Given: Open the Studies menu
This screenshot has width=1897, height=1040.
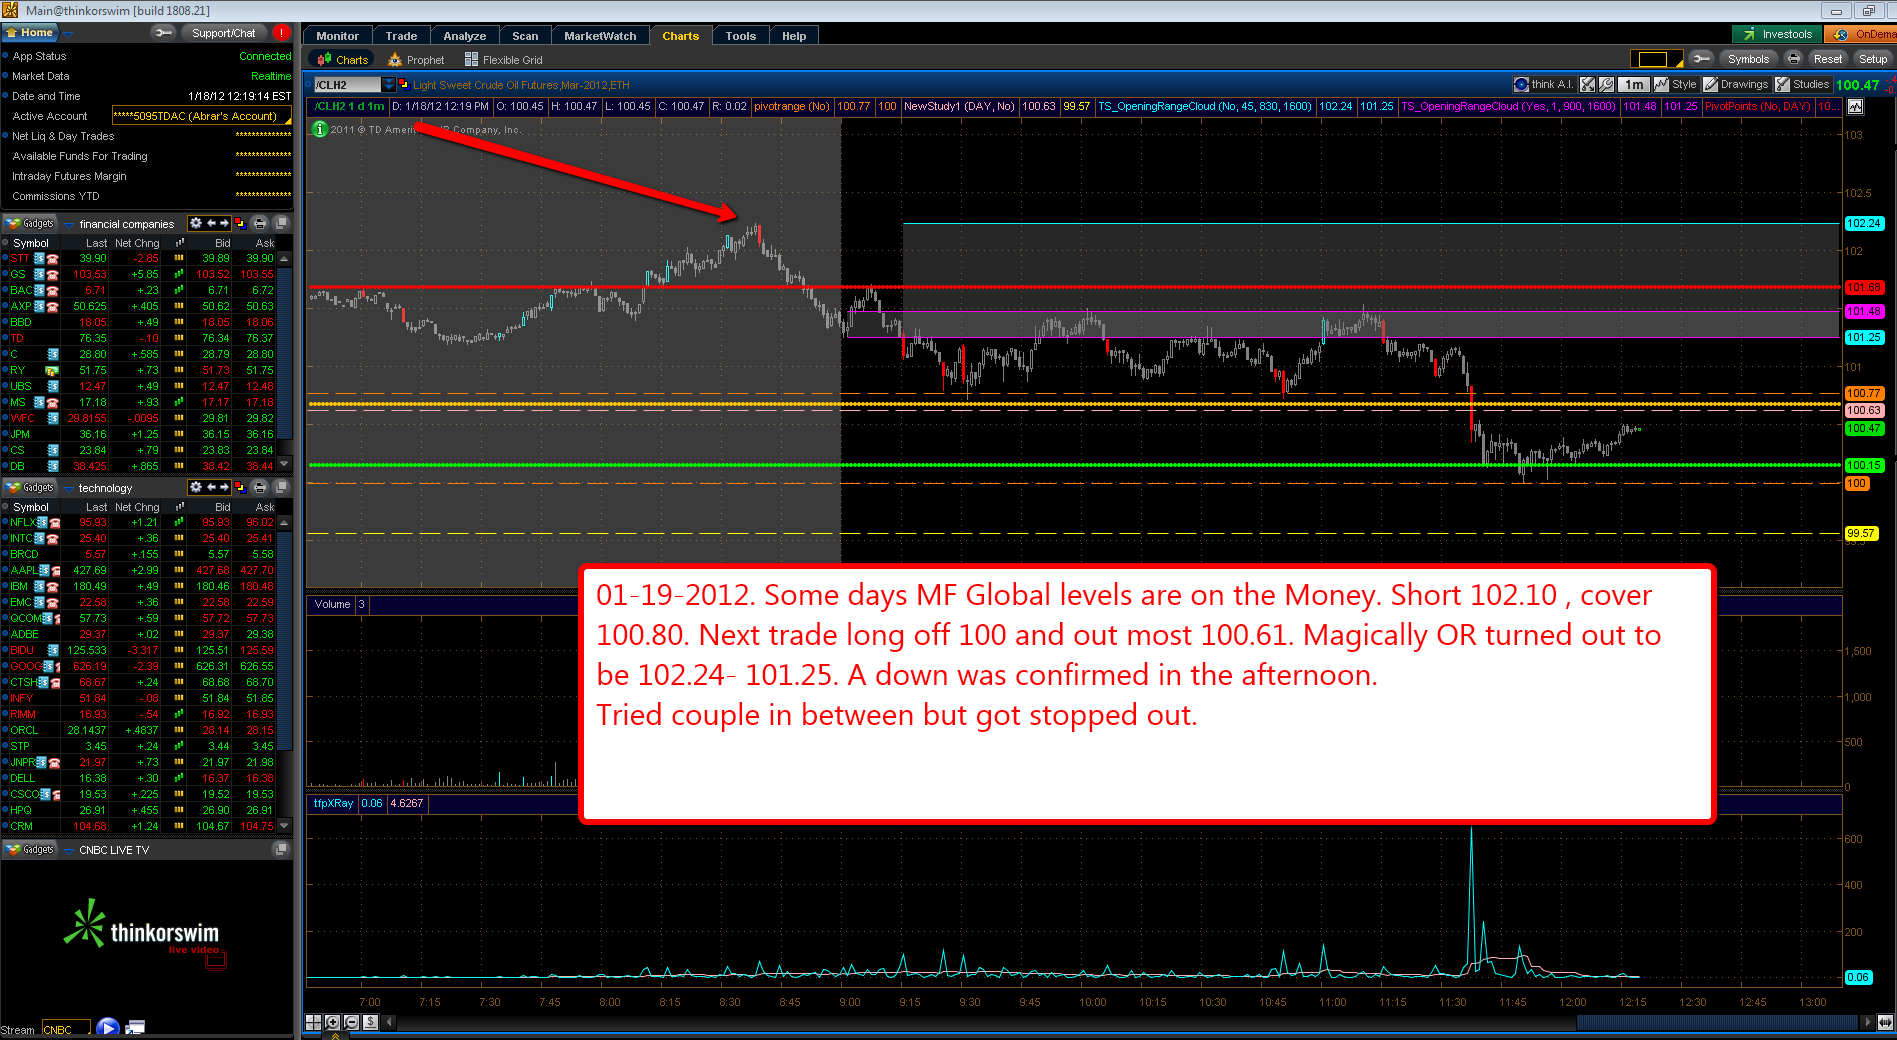Looking at the screenshot, I should point(1803,85).
